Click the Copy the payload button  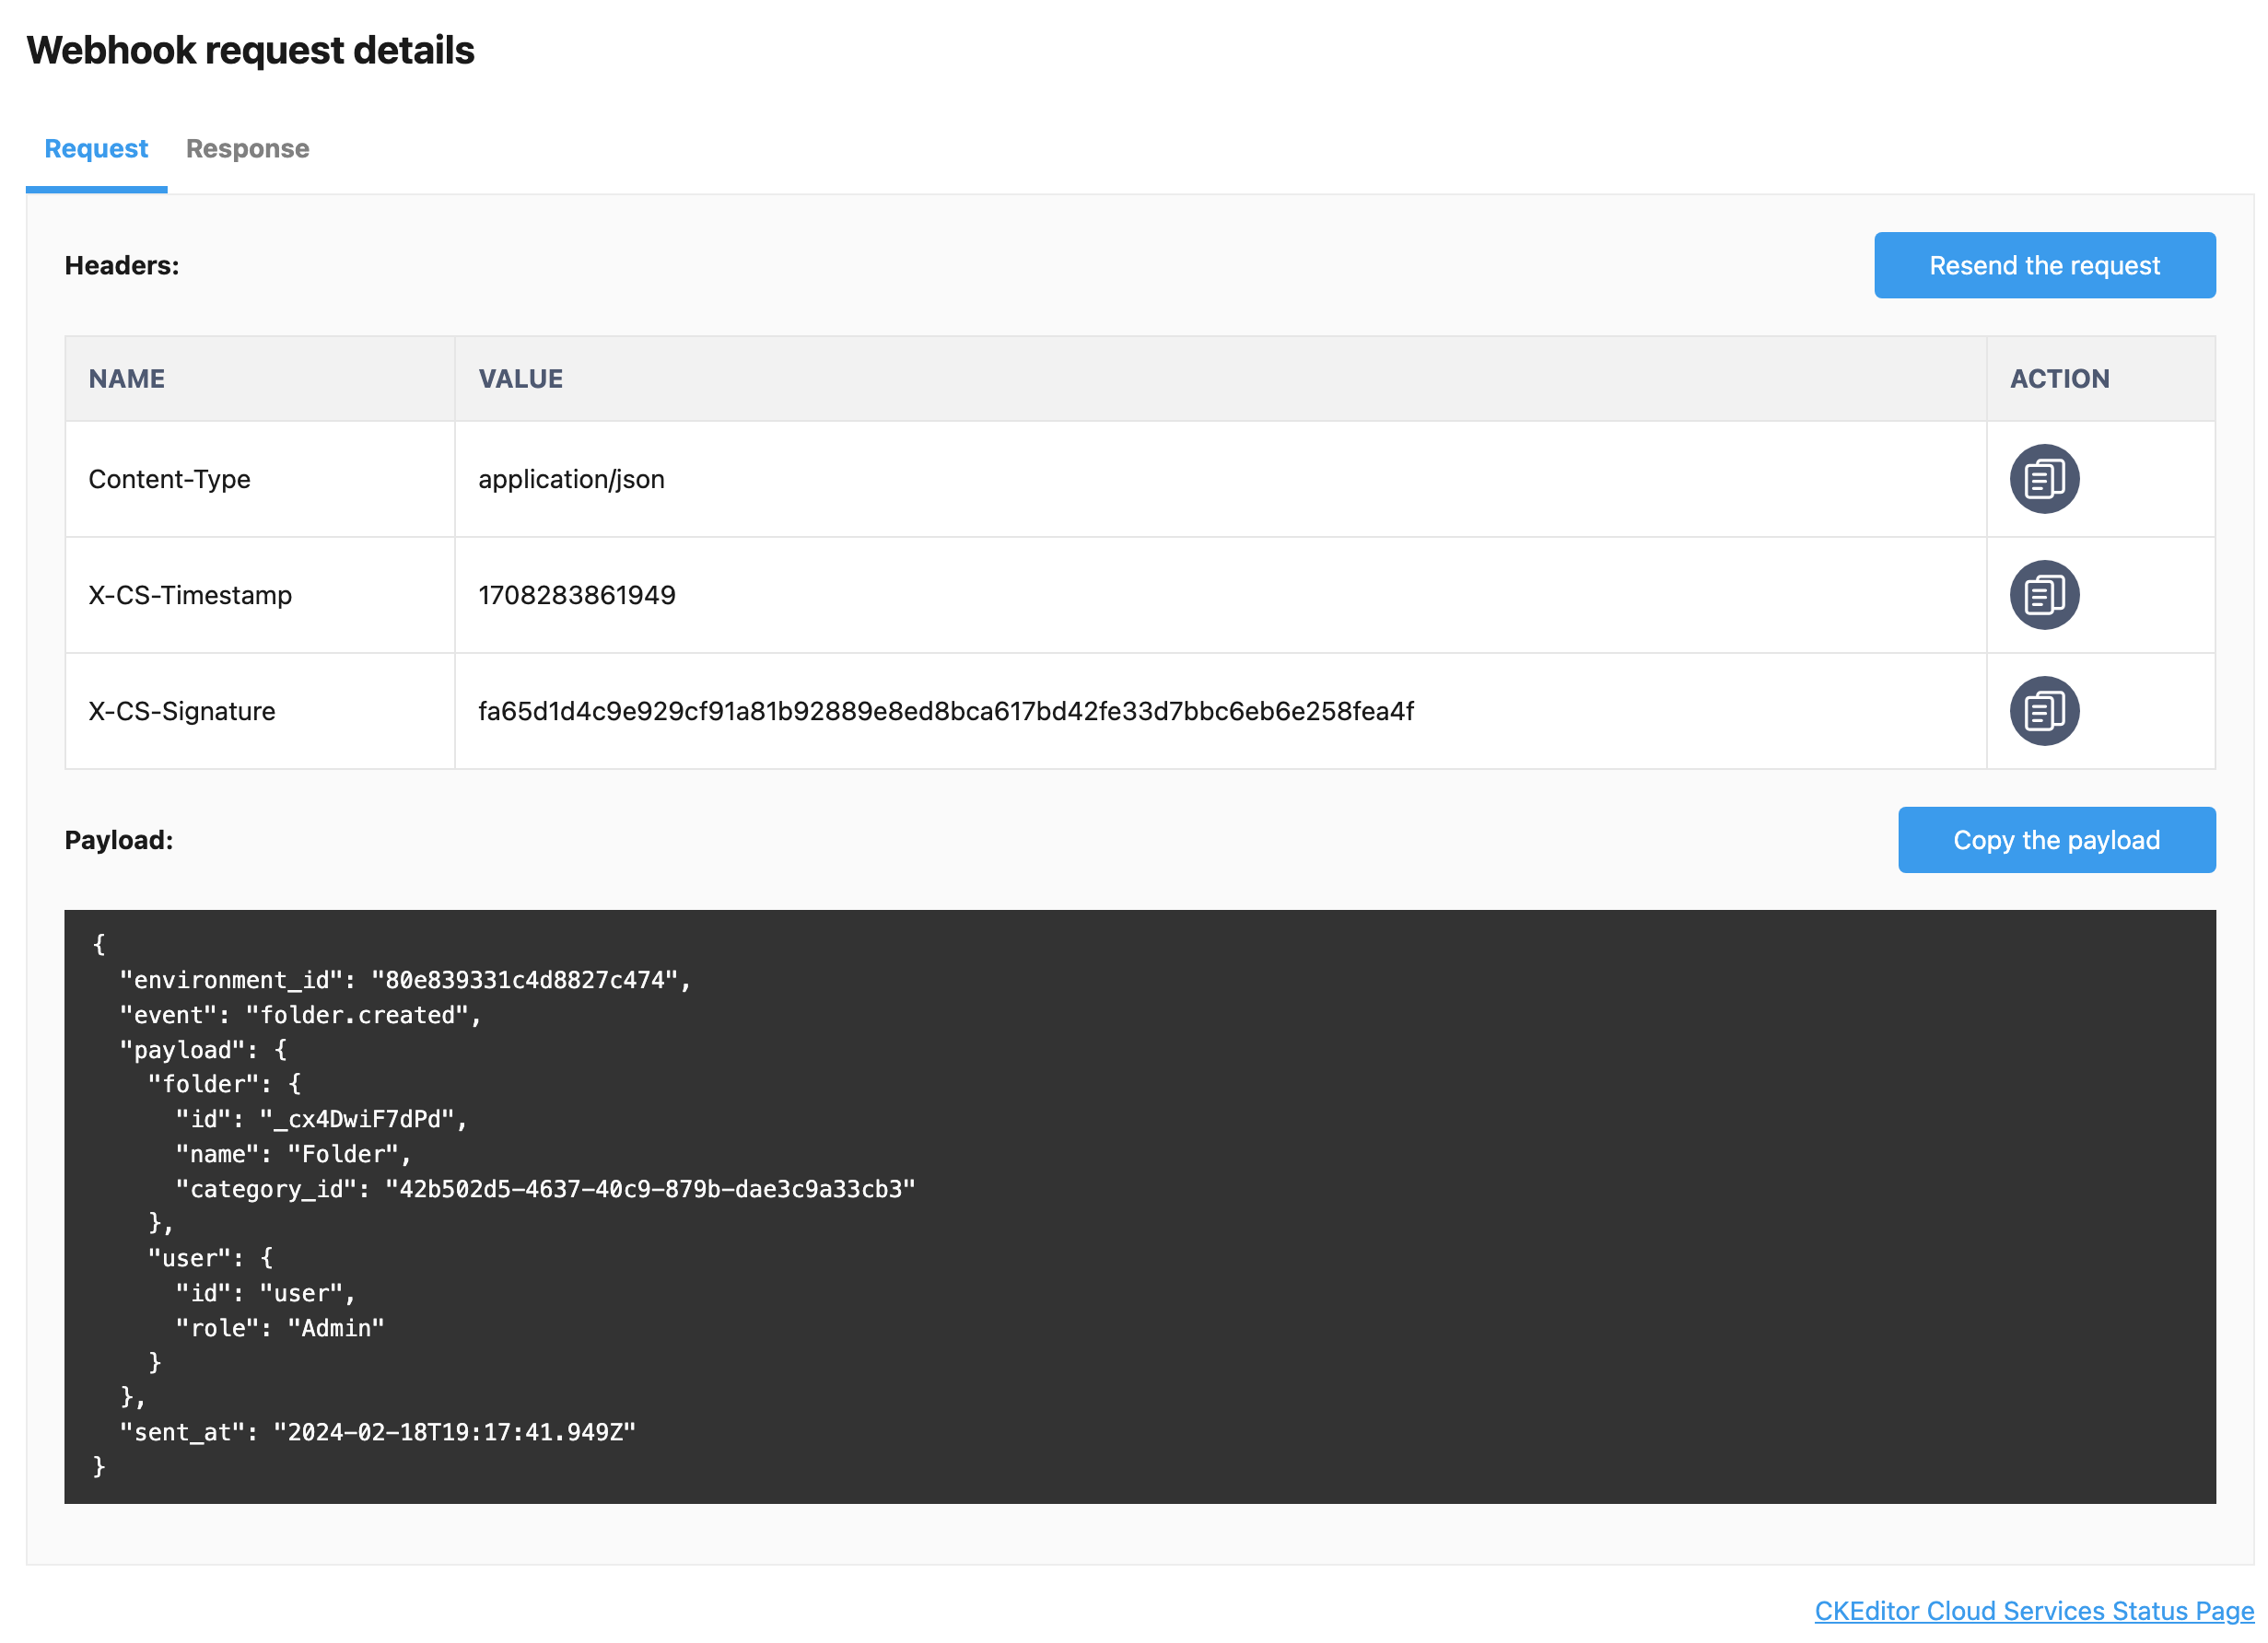pos(2056,840)
